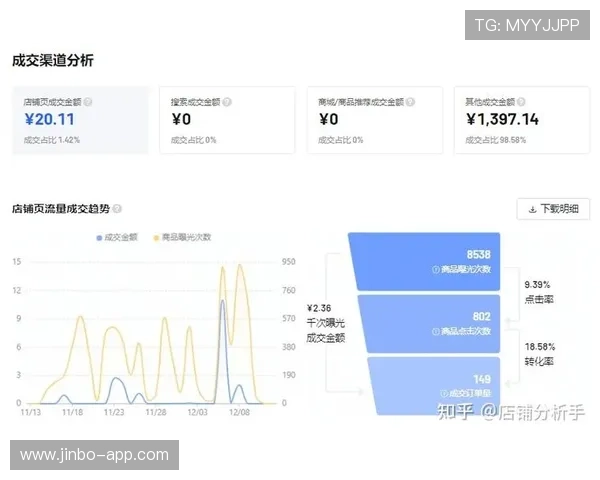
Task: Click the 11/23 date label on chart axis
Action: (114, 412)
